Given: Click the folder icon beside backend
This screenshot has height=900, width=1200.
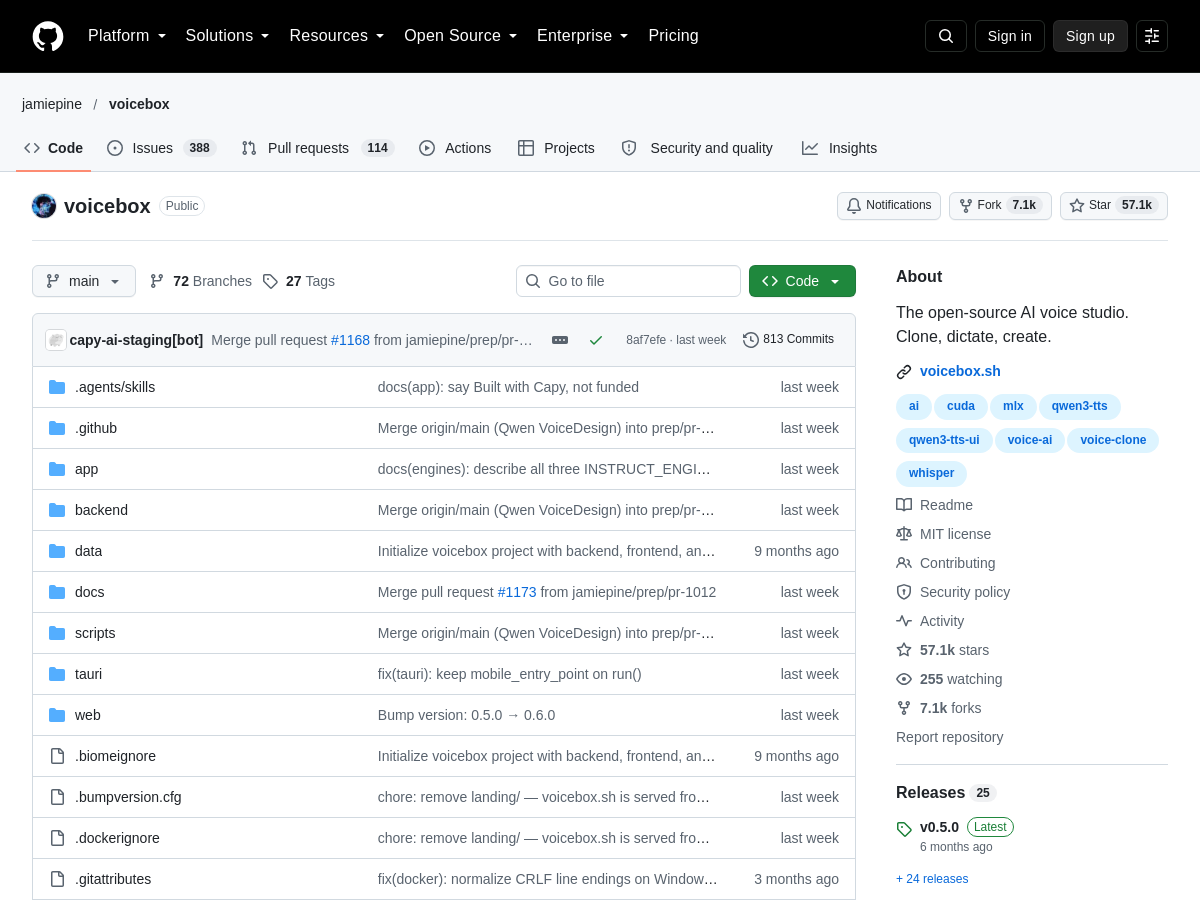Looking at the screenshot, I should click(57, 510).
